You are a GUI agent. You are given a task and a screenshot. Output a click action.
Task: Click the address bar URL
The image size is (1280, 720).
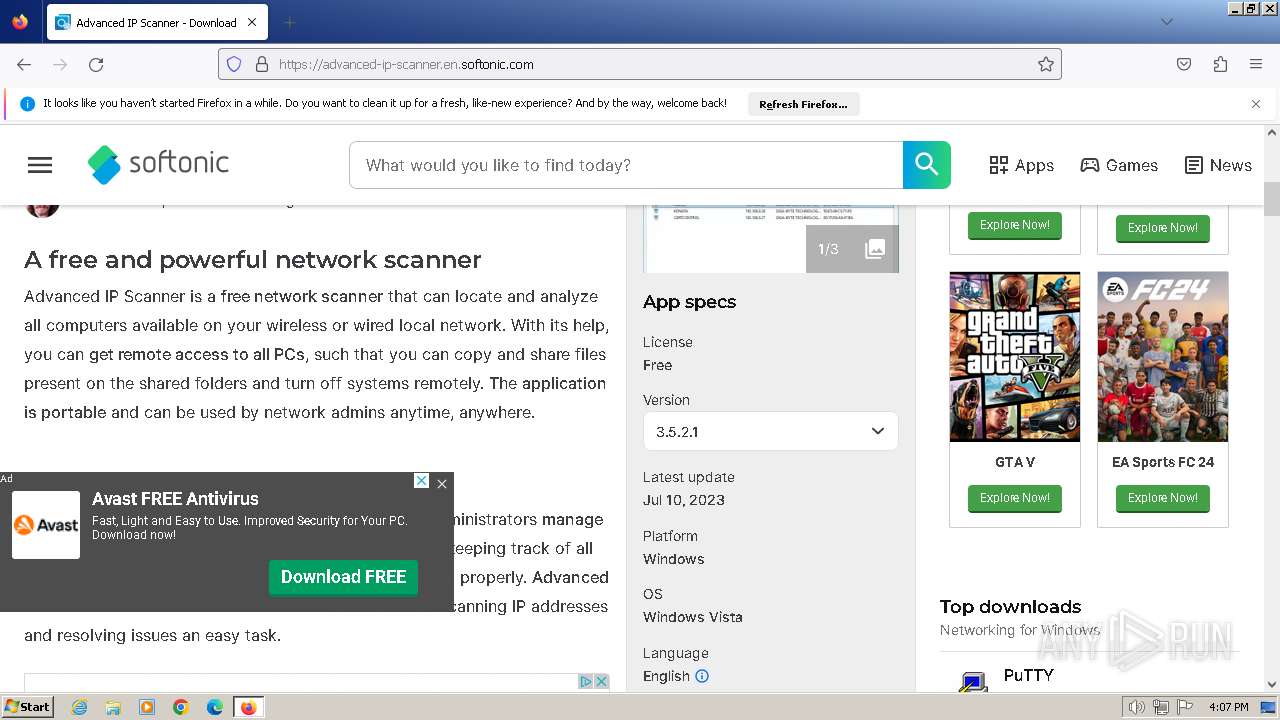(406, 64)
